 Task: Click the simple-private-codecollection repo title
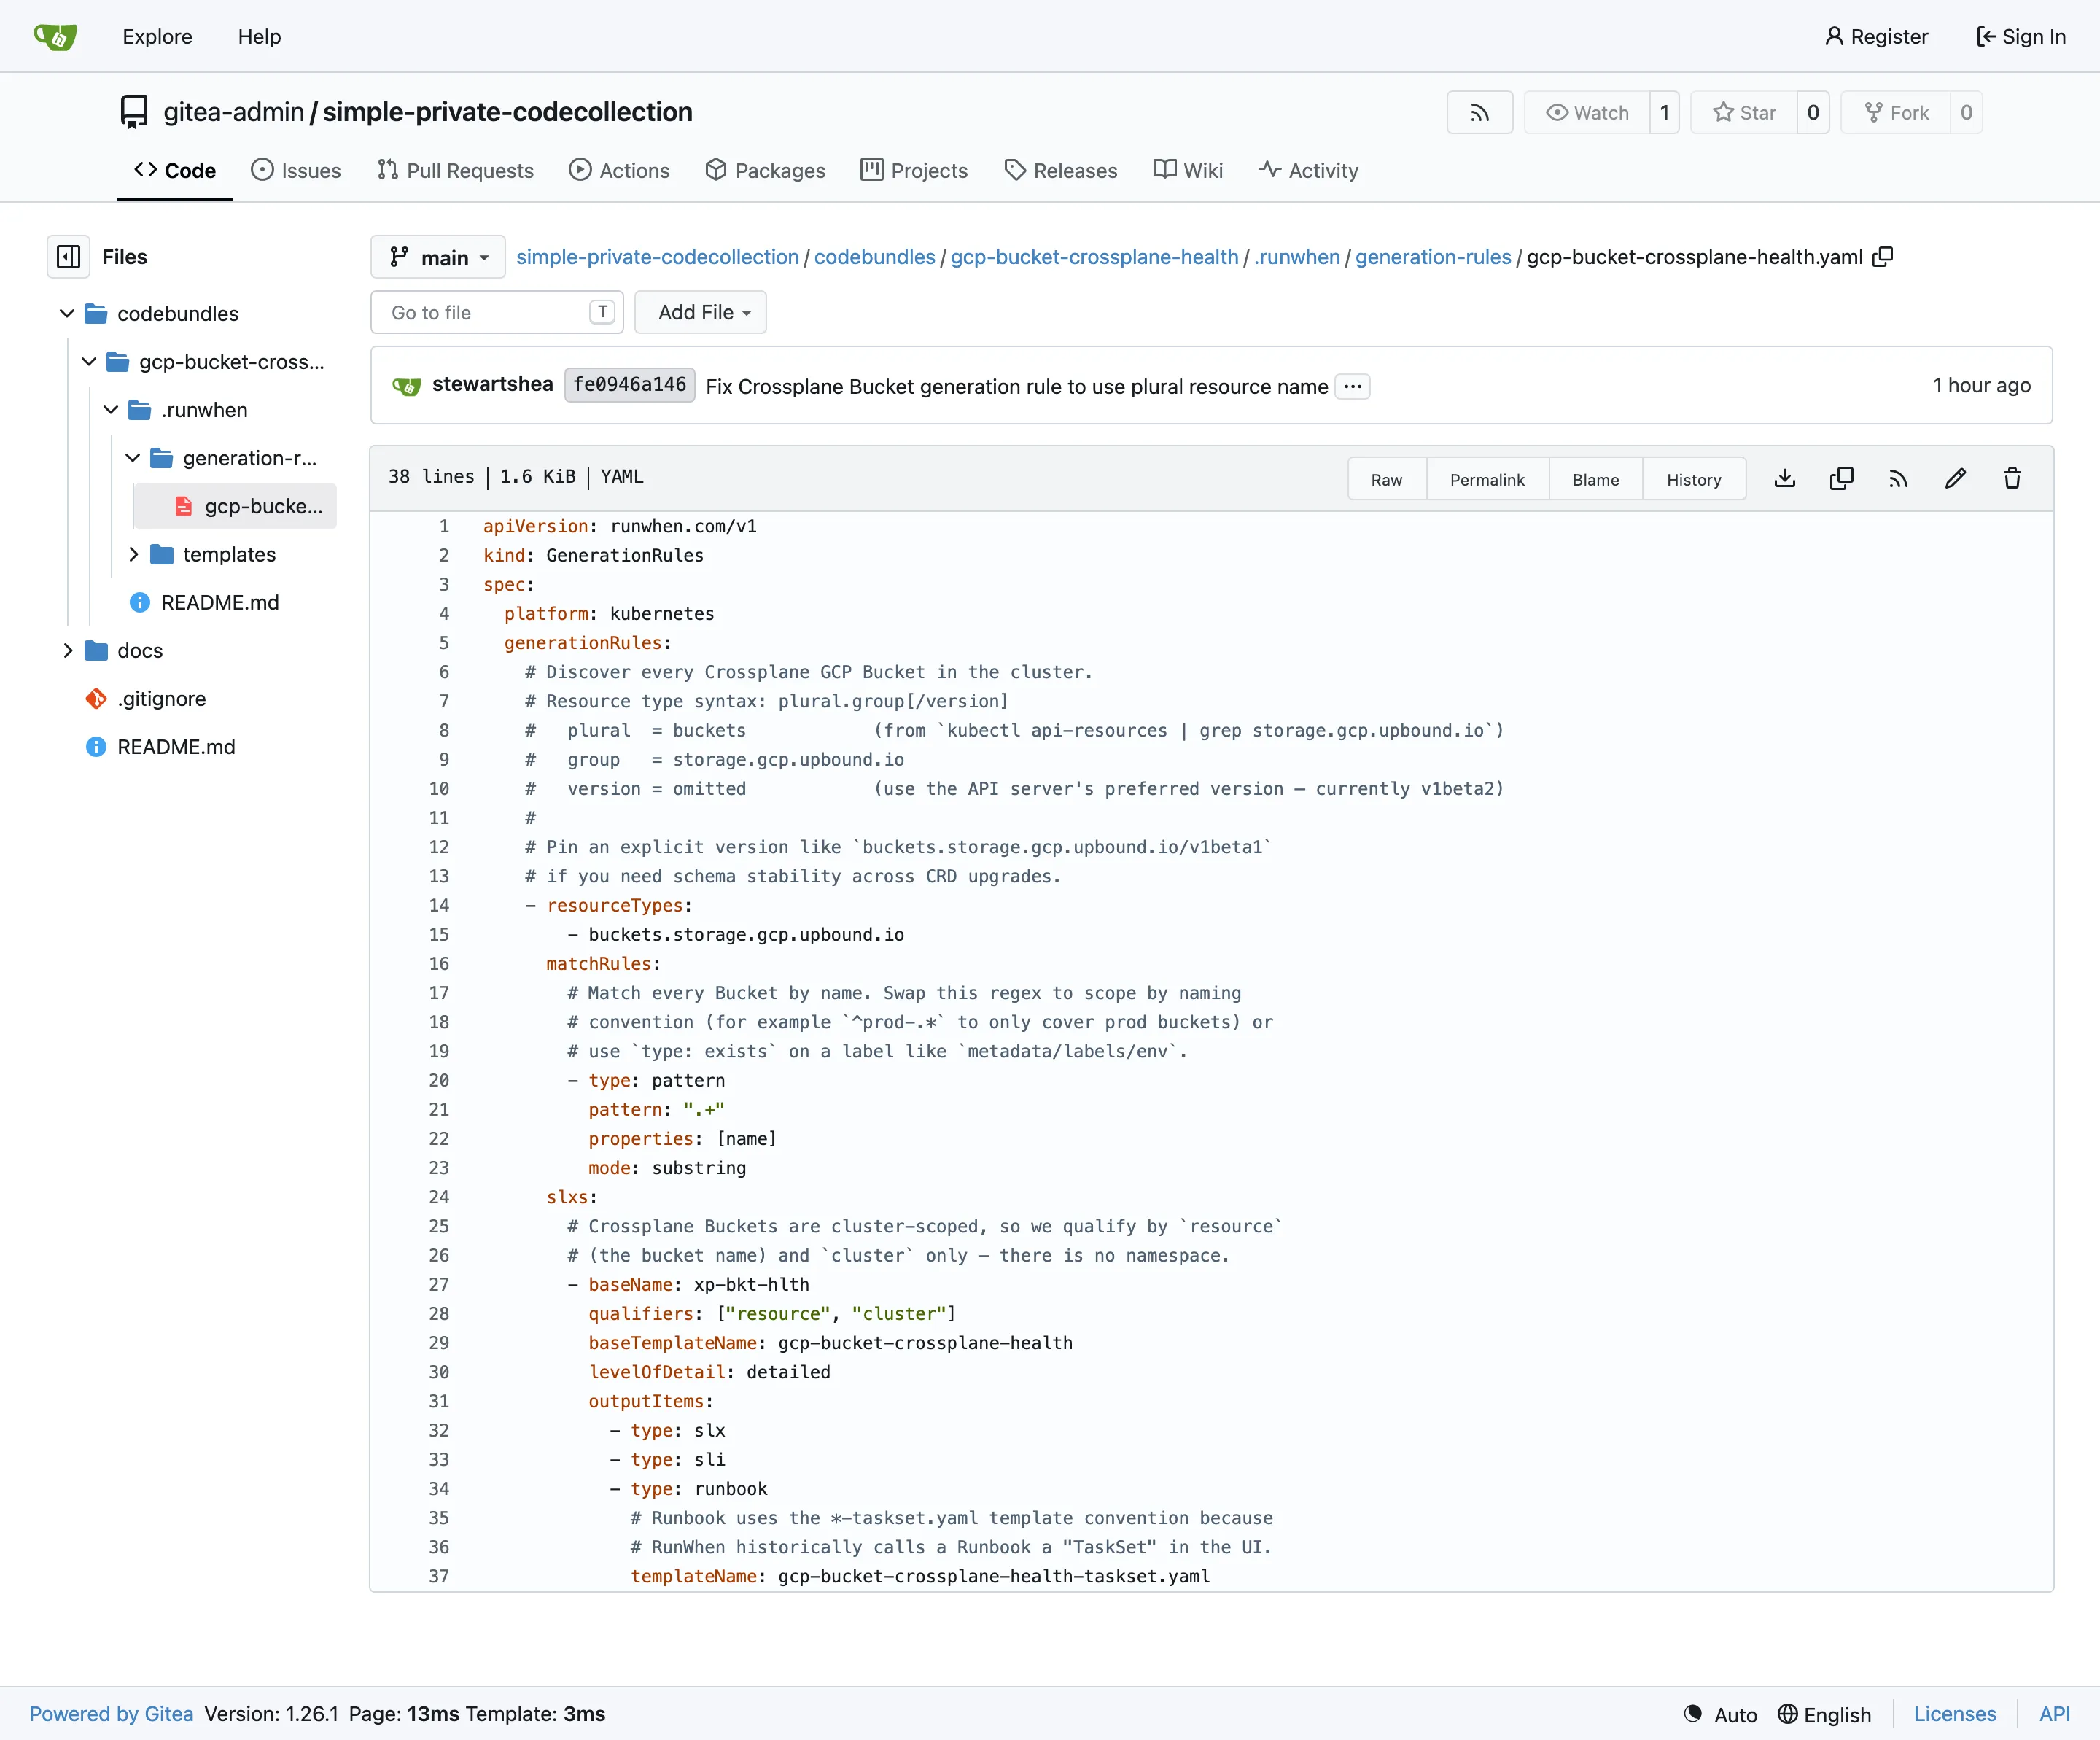pos(508,112)
